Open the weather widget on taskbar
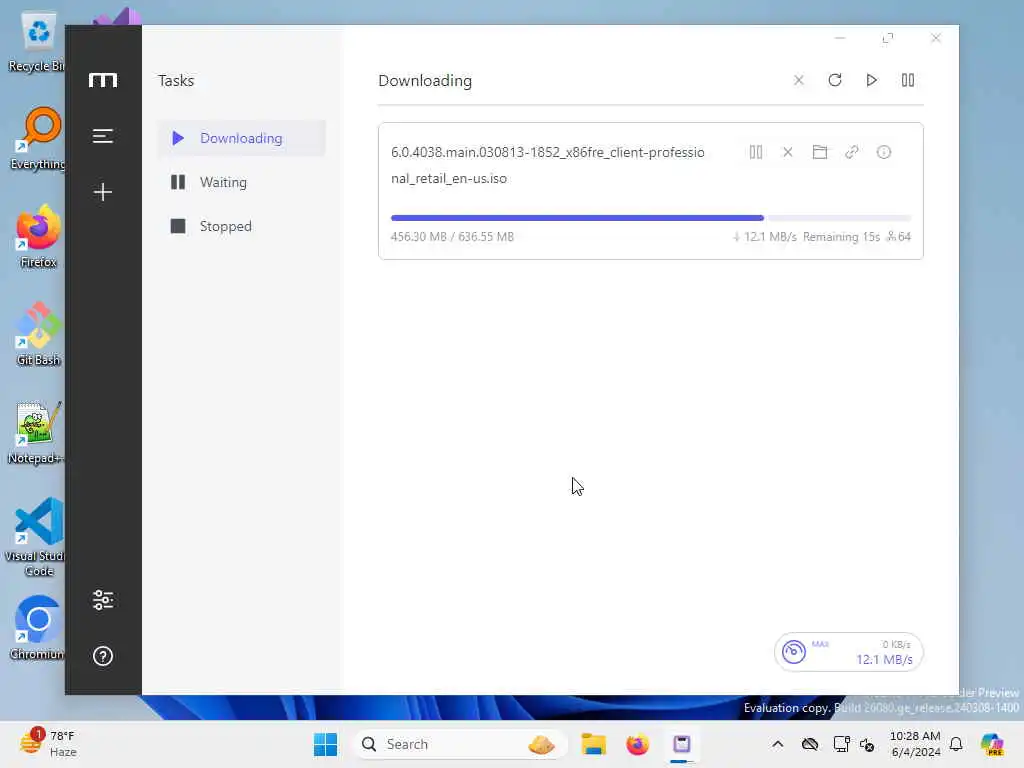The image size is (1024, 768). pos(48,744)
